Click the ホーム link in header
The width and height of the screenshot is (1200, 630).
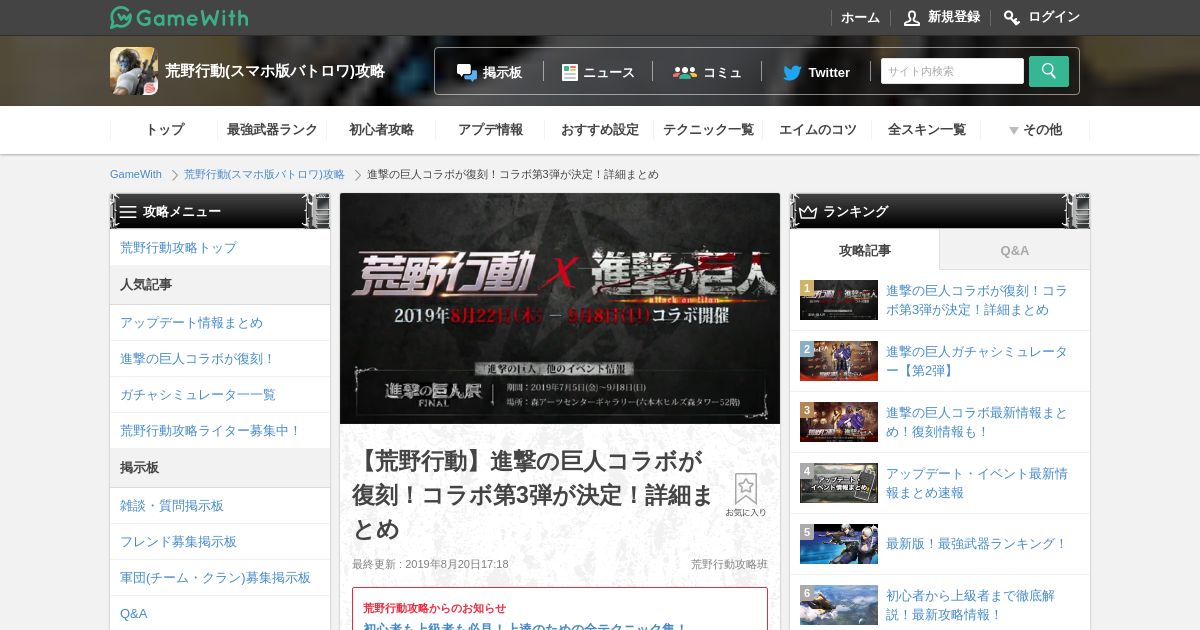tap(860, 17)
